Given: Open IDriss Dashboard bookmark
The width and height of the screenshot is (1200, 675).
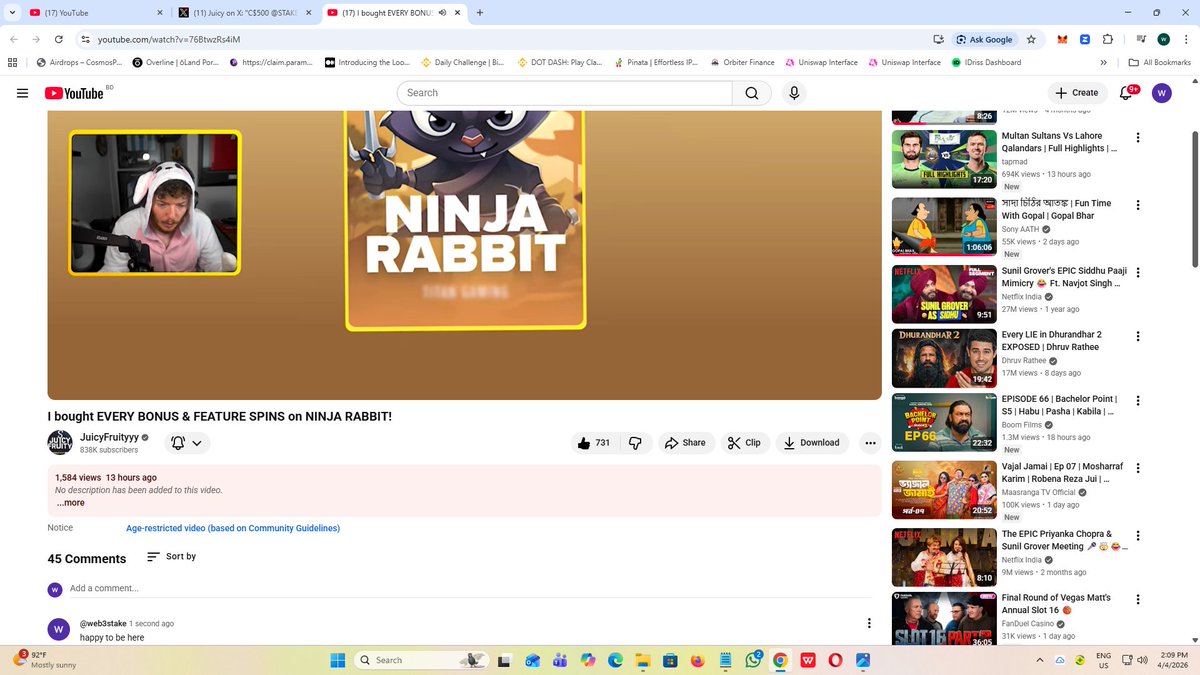Looking at the screenshot, I should pos(986,62).
